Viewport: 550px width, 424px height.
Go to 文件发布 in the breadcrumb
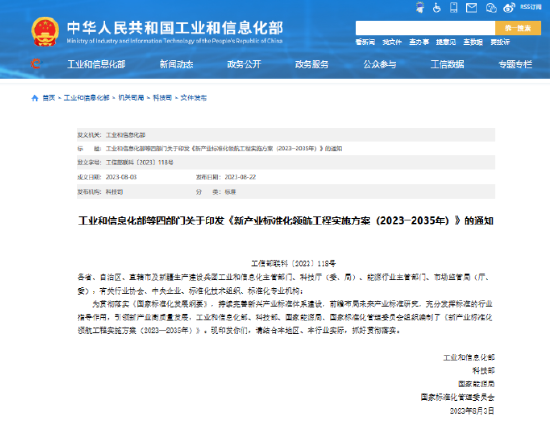tap(194, 98)
